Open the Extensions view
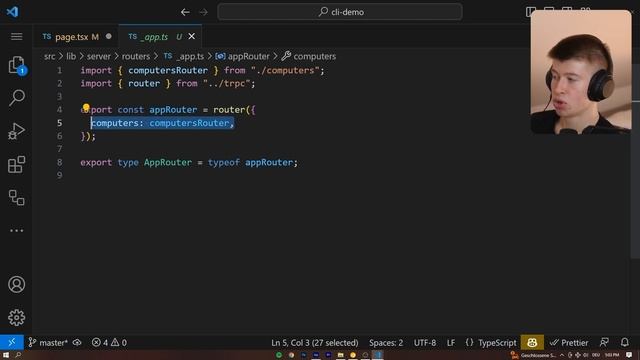Image resolution: width=640 pixels, height=360 pixels. coord(16,164)
